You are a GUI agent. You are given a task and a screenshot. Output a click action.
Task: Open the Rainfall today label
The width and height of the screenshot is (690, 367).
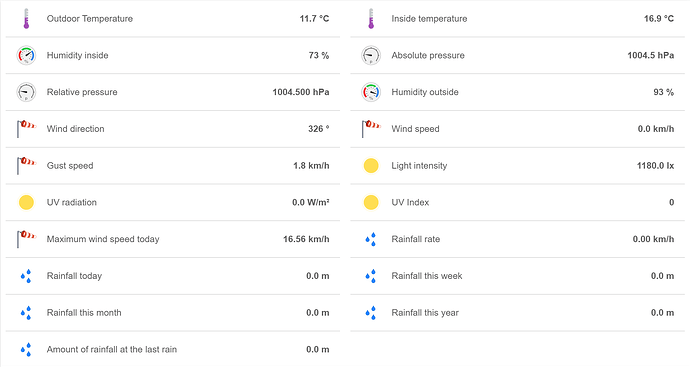(x=74, y=276)
